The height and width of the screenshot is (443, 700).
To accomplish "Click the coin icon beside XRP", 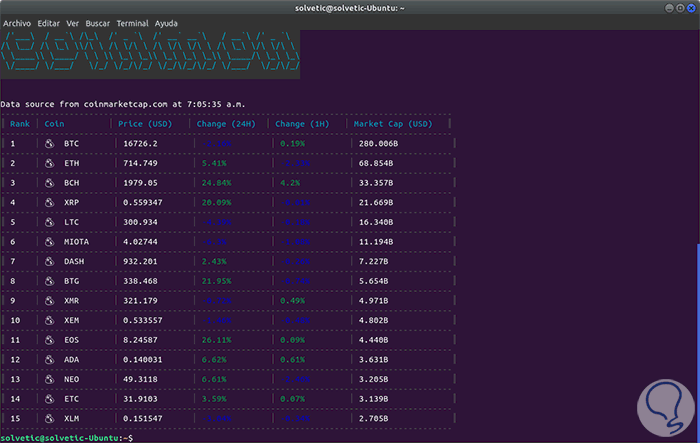I will pyautogui.click(x=49, y=202).
